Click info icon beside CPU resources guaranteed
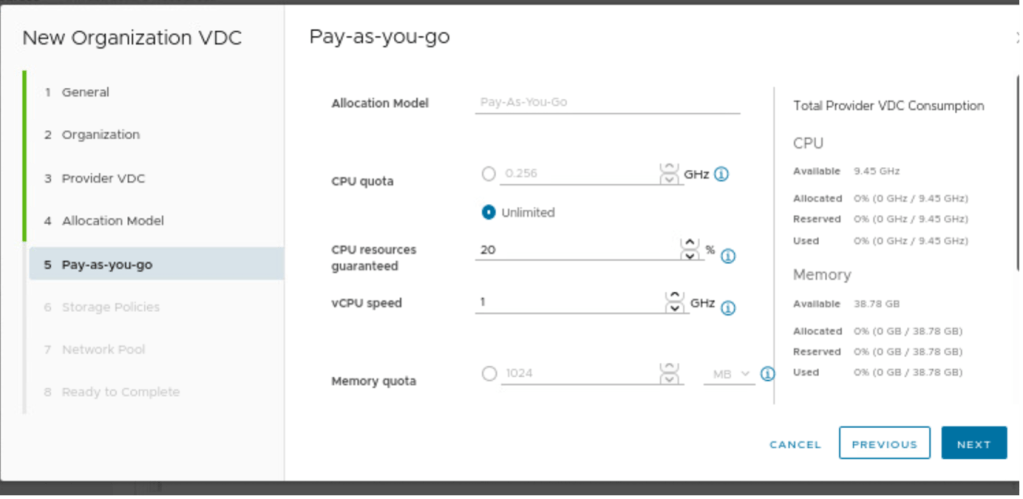Image resolution: width=1023 pixels, height=499 pixels. coord(728,256)
